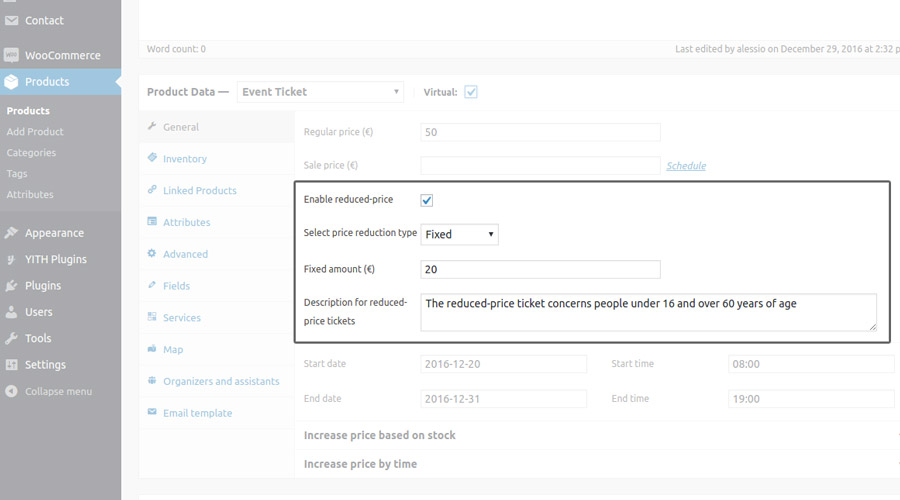This screenshot has height=500, width=900.
Task: Open the Tools menu label
Action: point(38,338)
